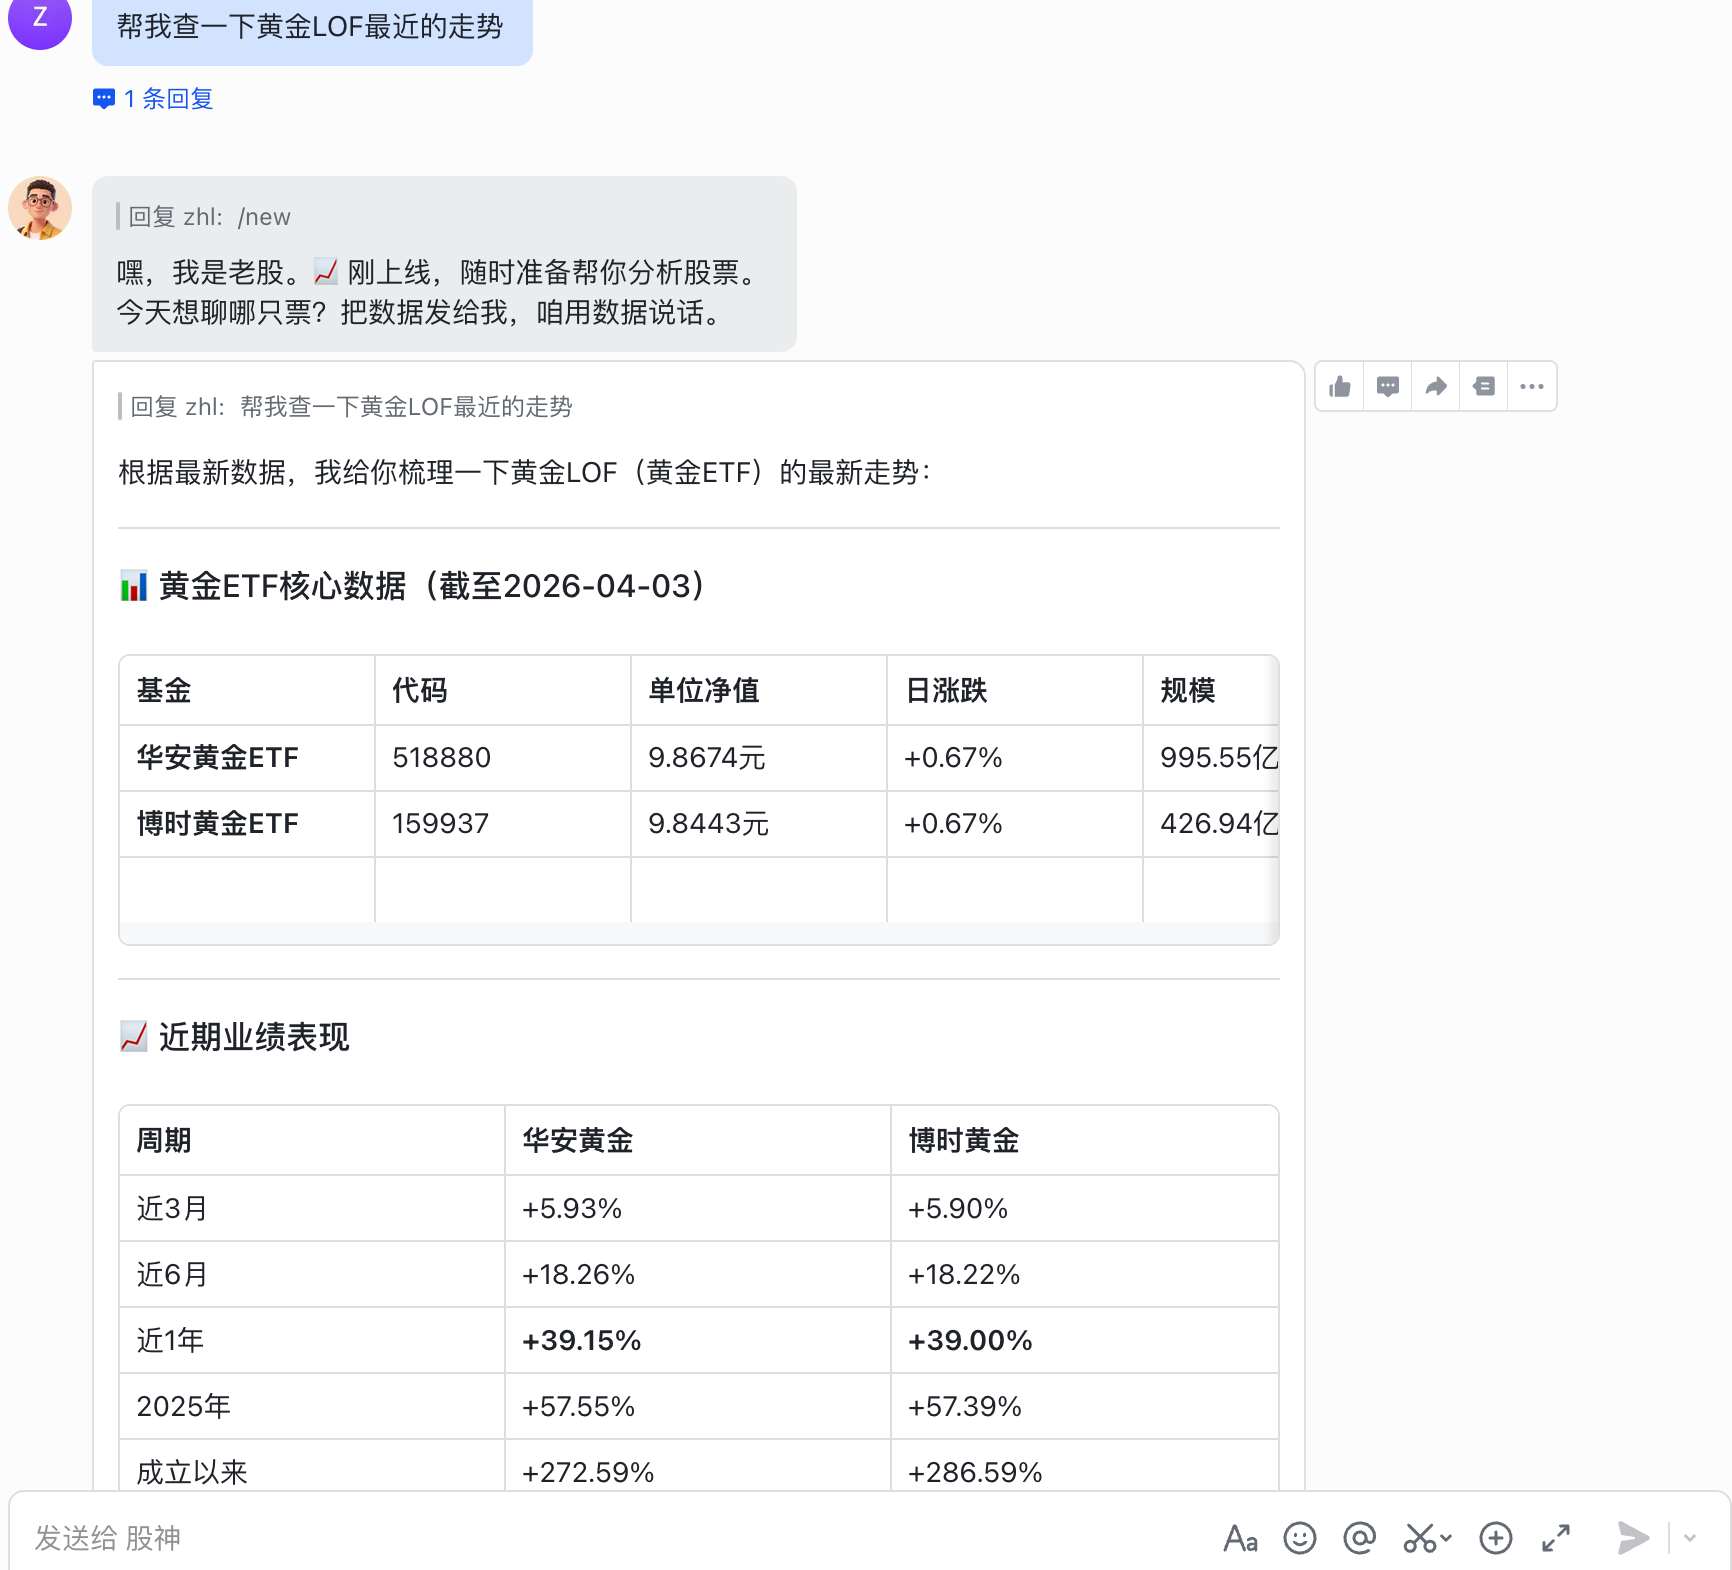The height and width of the screenshot is (1570, 1732).
Task: Click the send message arrow
Action: (x=1632, y=1538)
